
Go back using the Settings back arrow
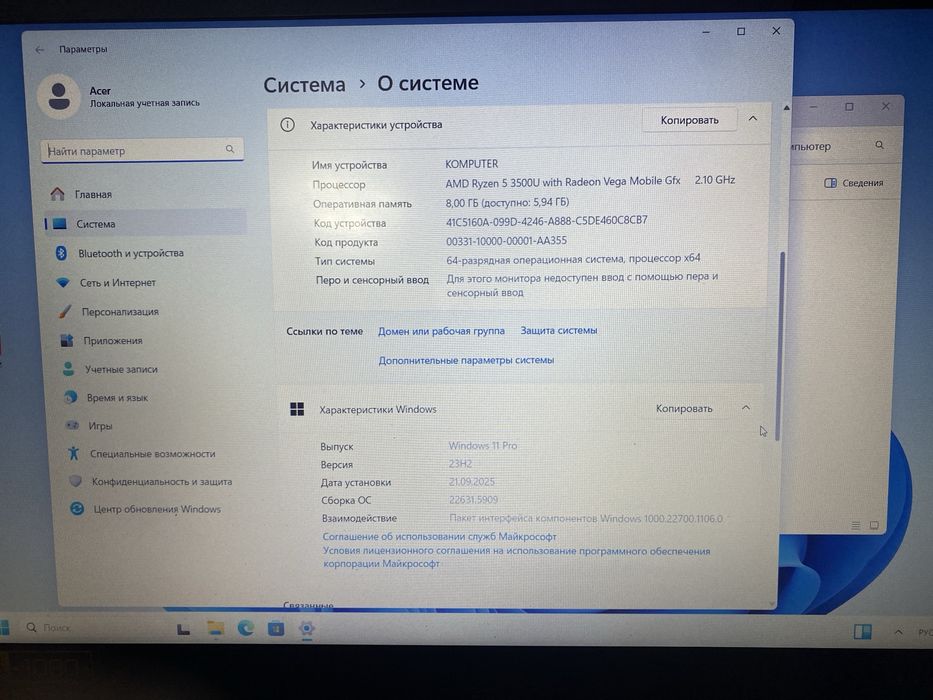[39, 50]
